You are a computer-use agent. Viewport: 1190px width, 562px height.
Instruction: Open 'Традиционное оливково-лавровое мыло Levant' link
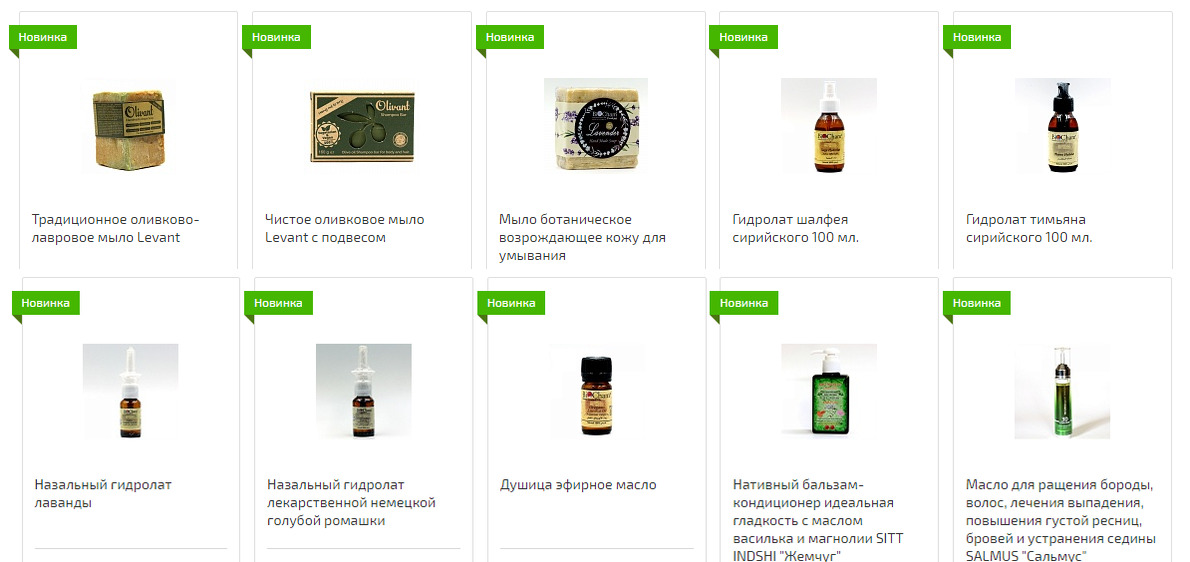coord(115,228)
